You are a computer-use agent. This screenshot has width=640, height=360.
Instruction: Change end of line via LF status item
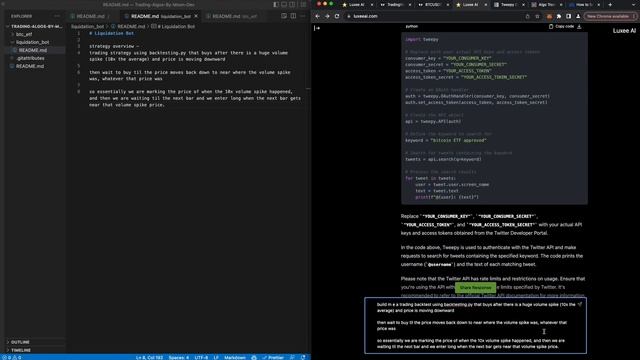click(x=216, y=358)
